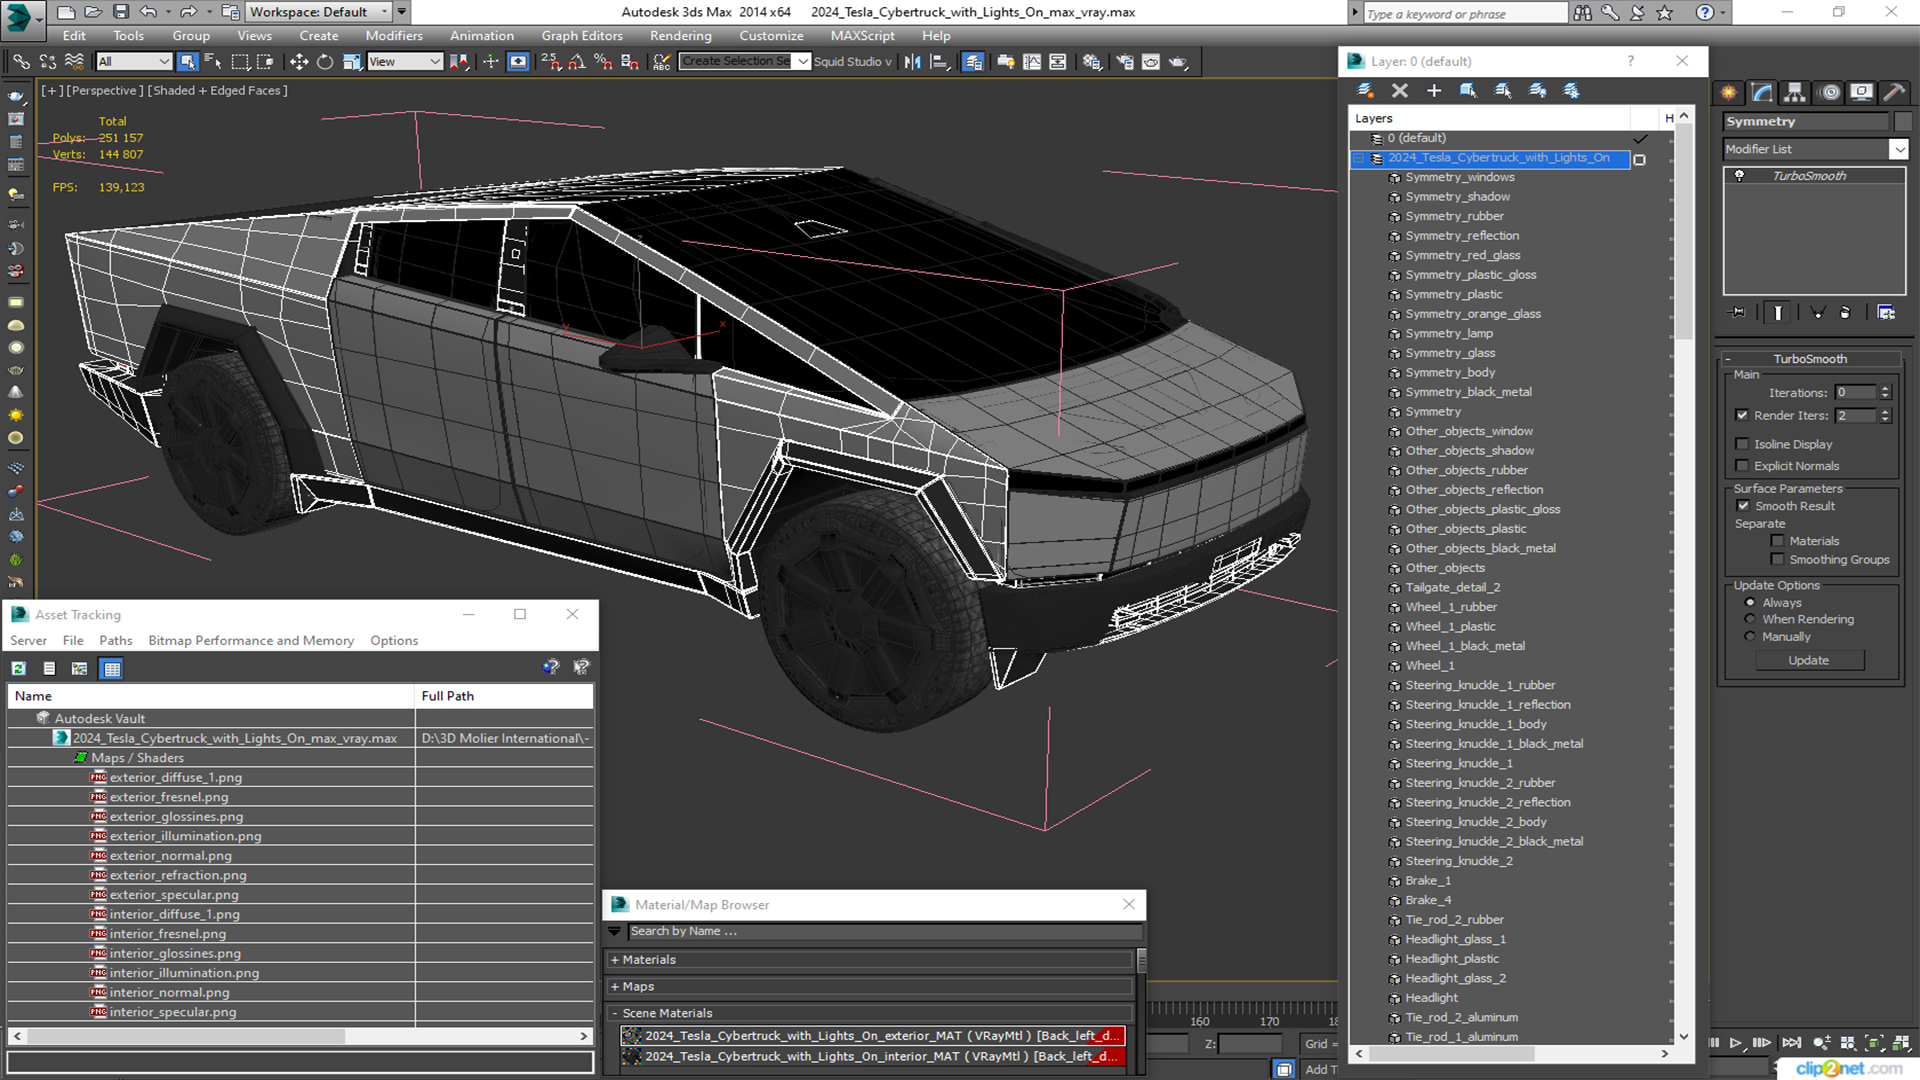Toggle Render Iters checkbox

1742,415
